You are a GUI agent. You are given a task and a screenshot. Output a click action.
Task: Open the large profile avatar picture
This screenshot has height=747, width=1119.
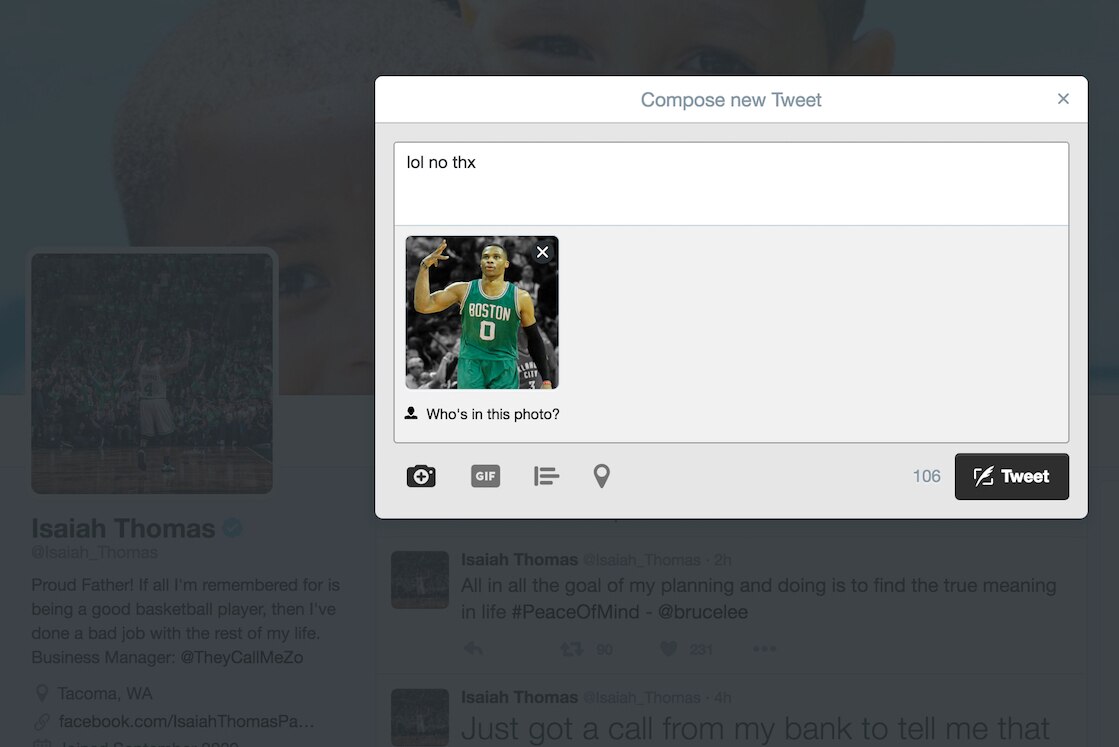[x=152, y=373]
